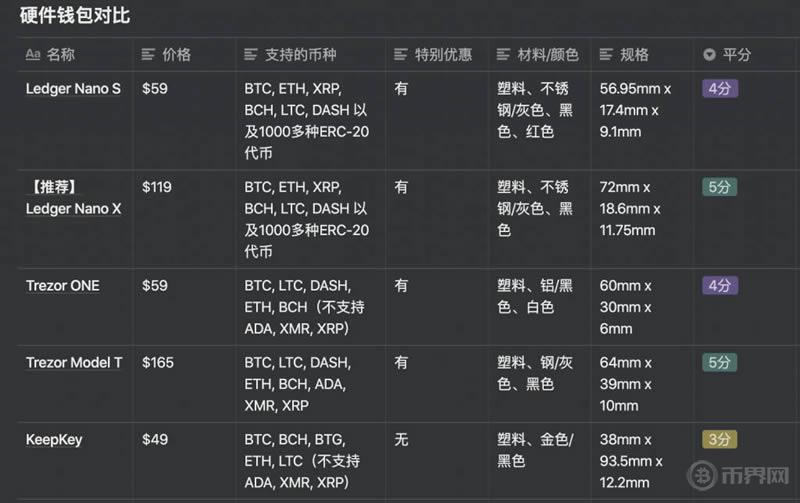The height and width of the screenshot is (503, 800).
Task: Click the text icon beside 规格
Action: click(606, 55)
